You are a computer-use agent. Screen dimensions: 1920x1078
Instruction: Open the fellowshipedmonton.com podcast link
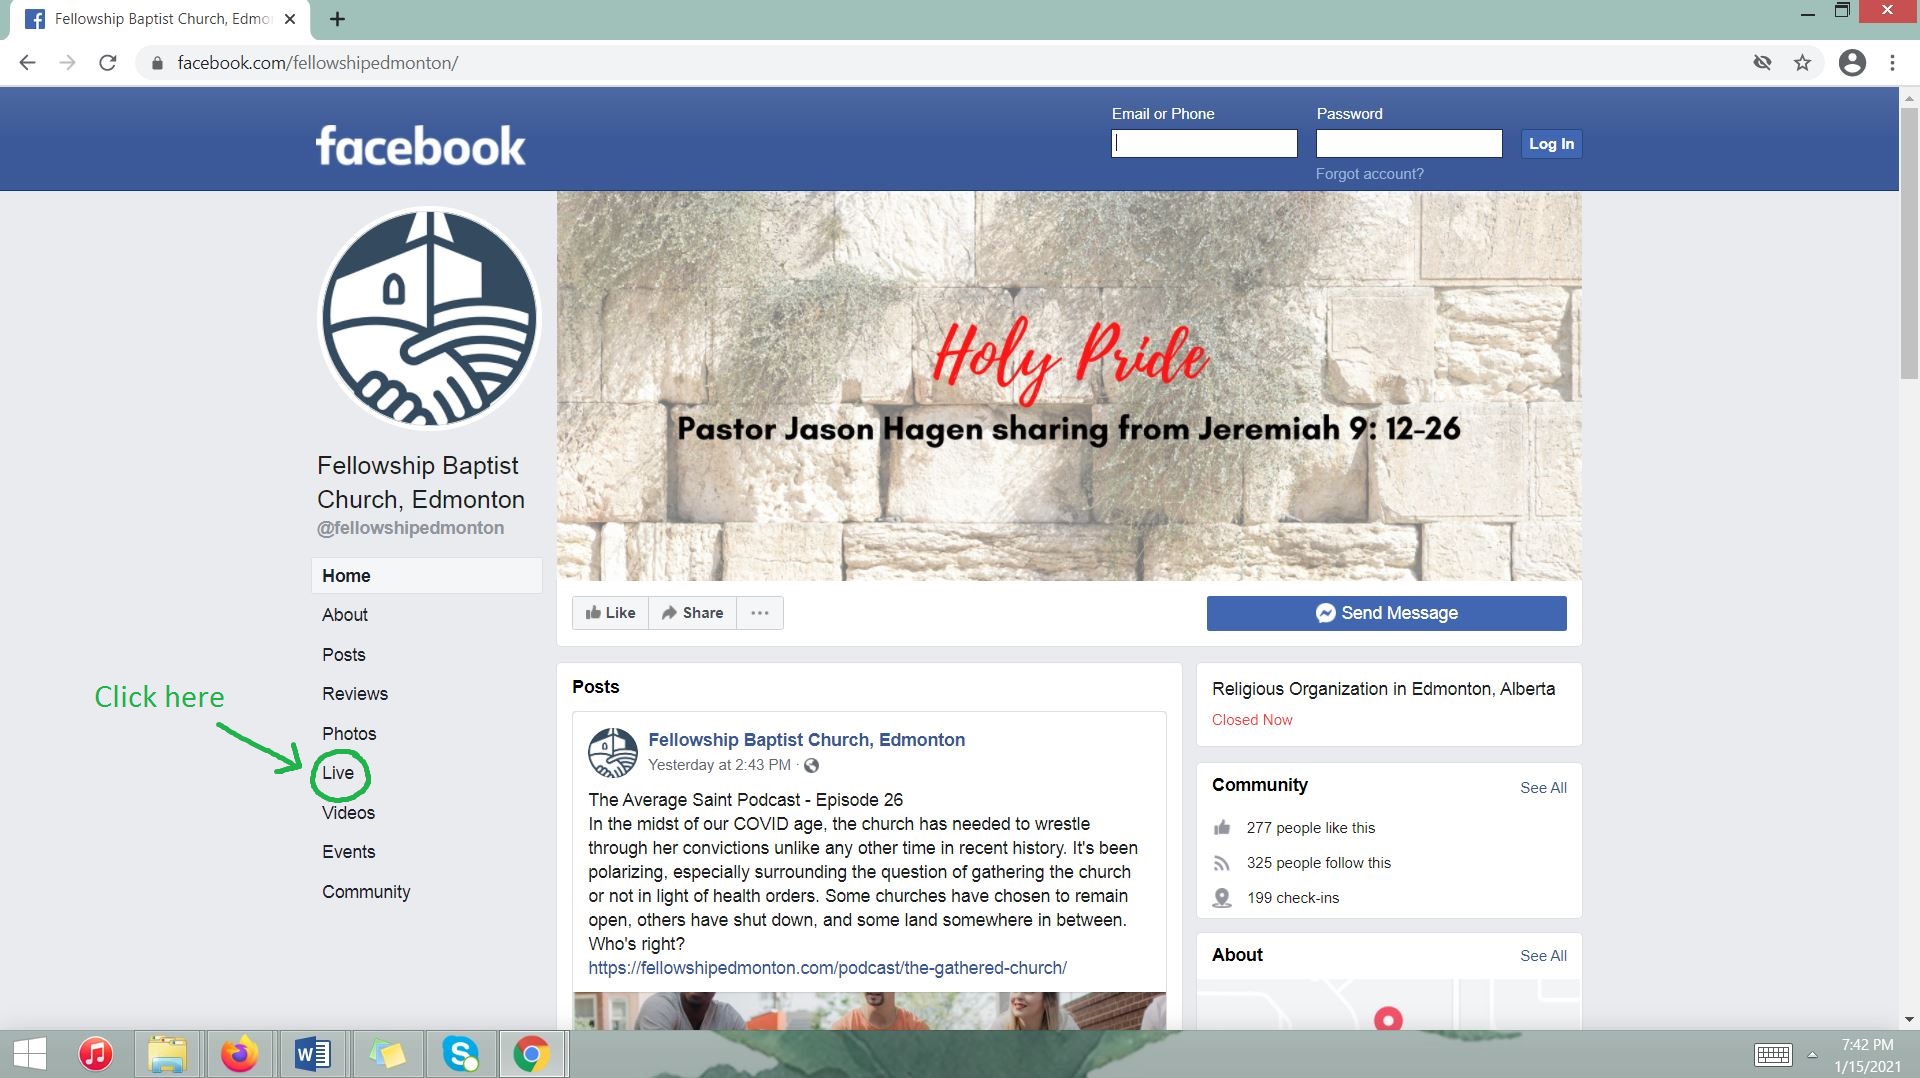point(827,968)
